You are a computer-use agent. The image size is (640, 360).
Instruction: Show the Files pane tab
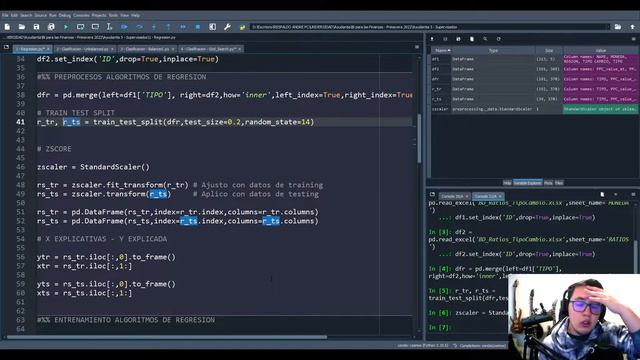click(559, 183)
